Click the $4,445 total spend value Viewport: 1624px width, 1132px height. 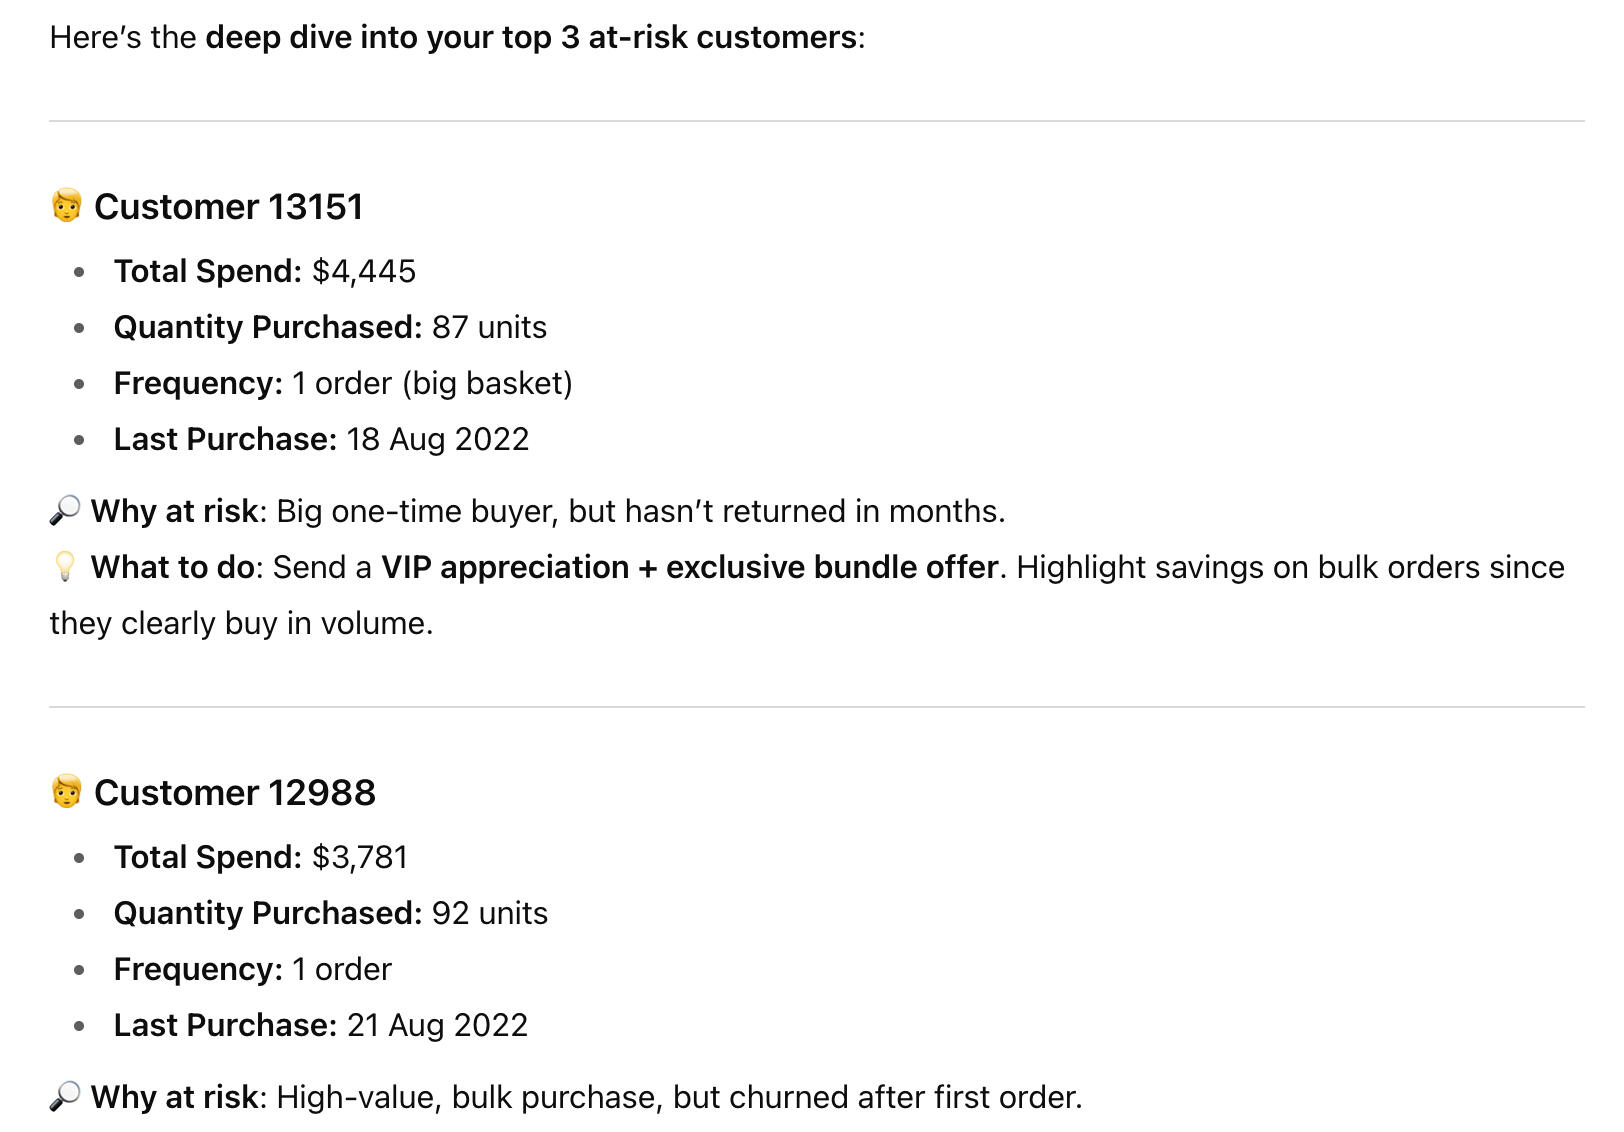[364, 271]
